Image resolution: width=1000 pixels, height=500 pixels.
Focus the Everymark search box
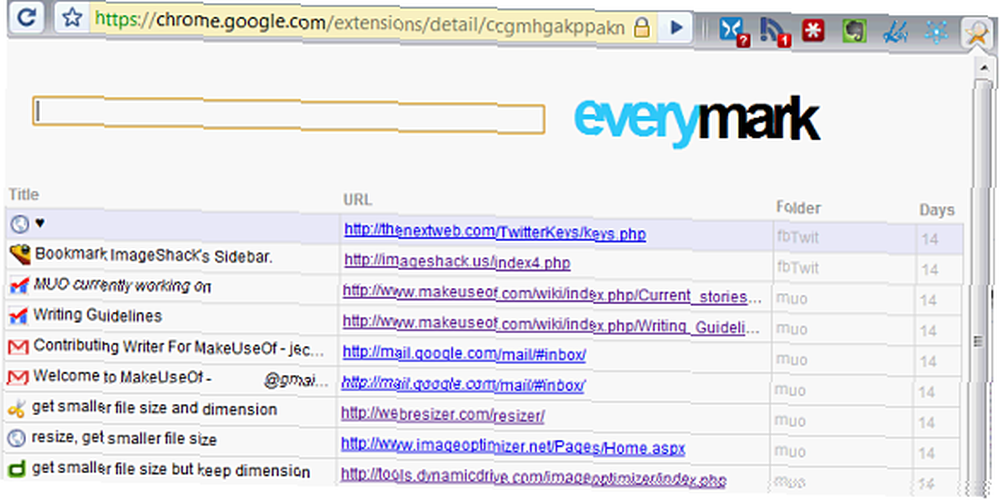pos(288,116)
